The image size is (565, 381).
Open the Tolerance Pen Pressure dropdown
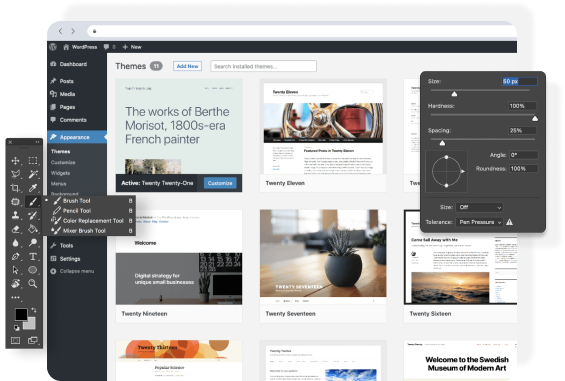click(x=479, y=222)
